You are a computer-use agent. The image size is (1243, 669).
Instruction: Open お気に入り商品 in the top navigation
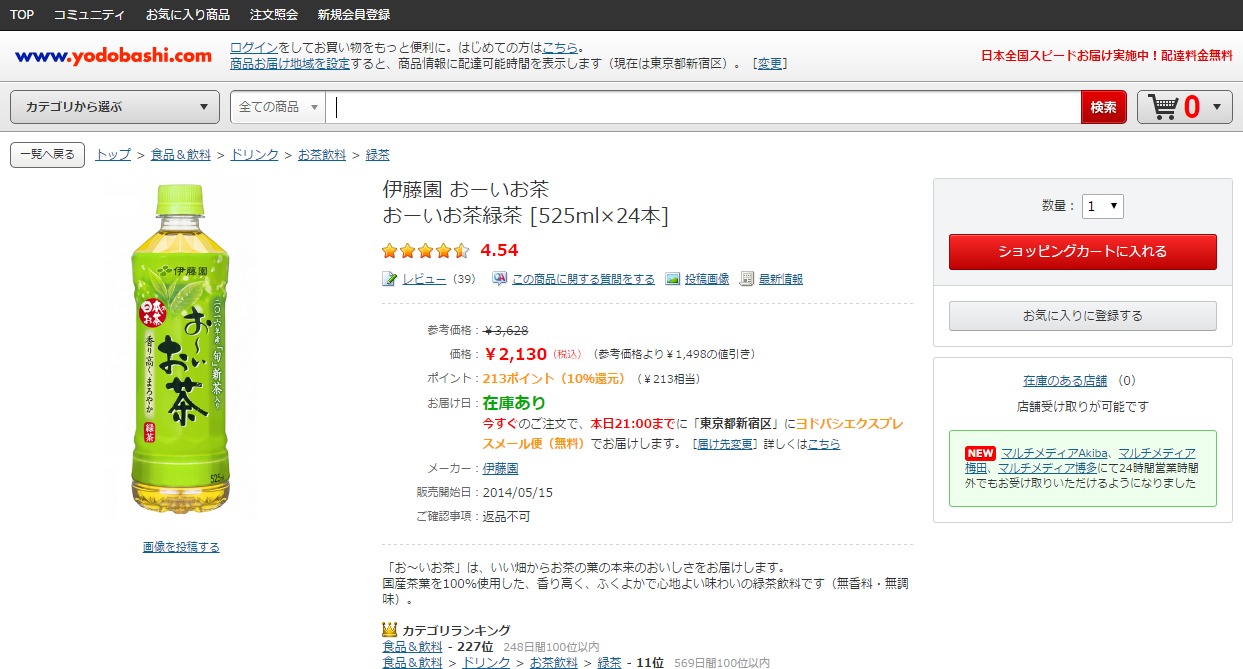[188, 15]
